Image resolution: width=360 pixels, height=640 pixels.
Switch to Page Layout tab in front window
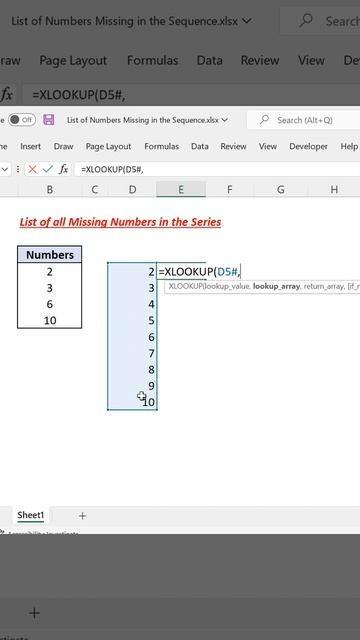pos(109,146)
